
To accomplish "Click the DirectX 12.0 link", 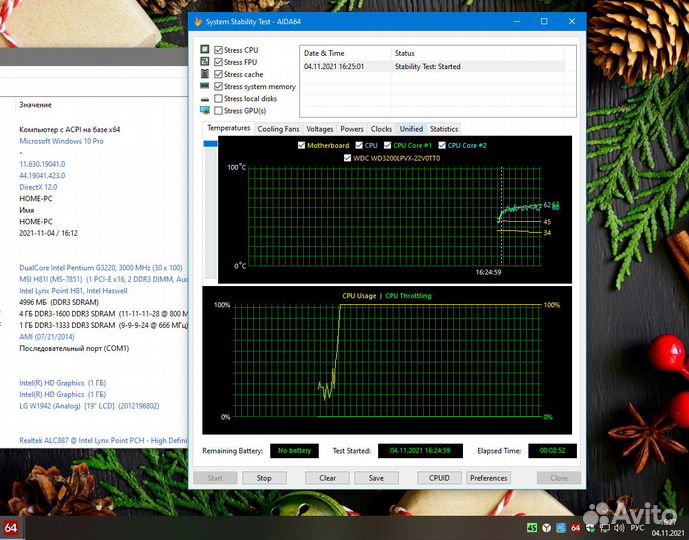I will 38,187.
